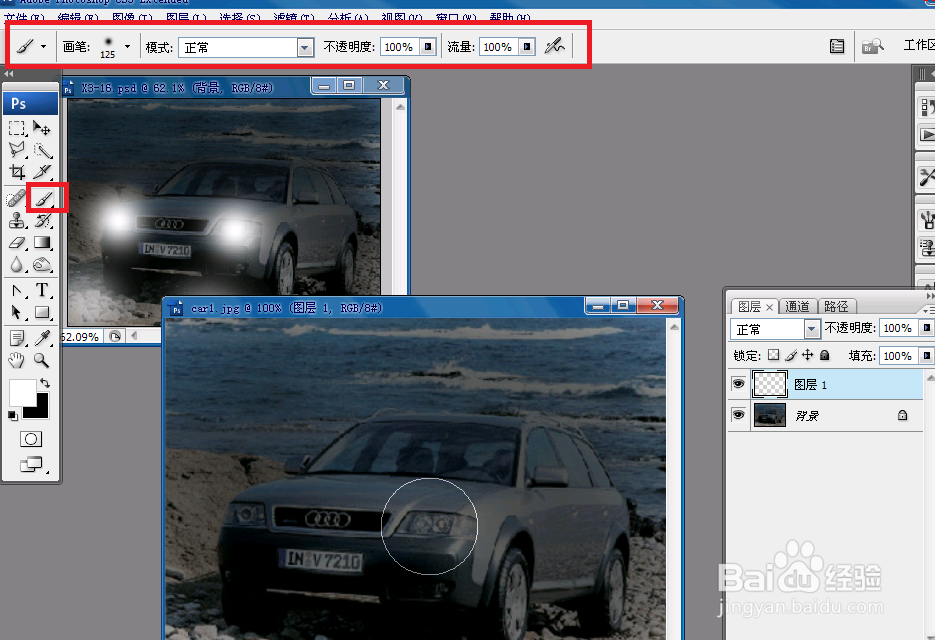This screenshot has height=640, width=935.
Task: Select the Crop tool
Action: [17, 172]
